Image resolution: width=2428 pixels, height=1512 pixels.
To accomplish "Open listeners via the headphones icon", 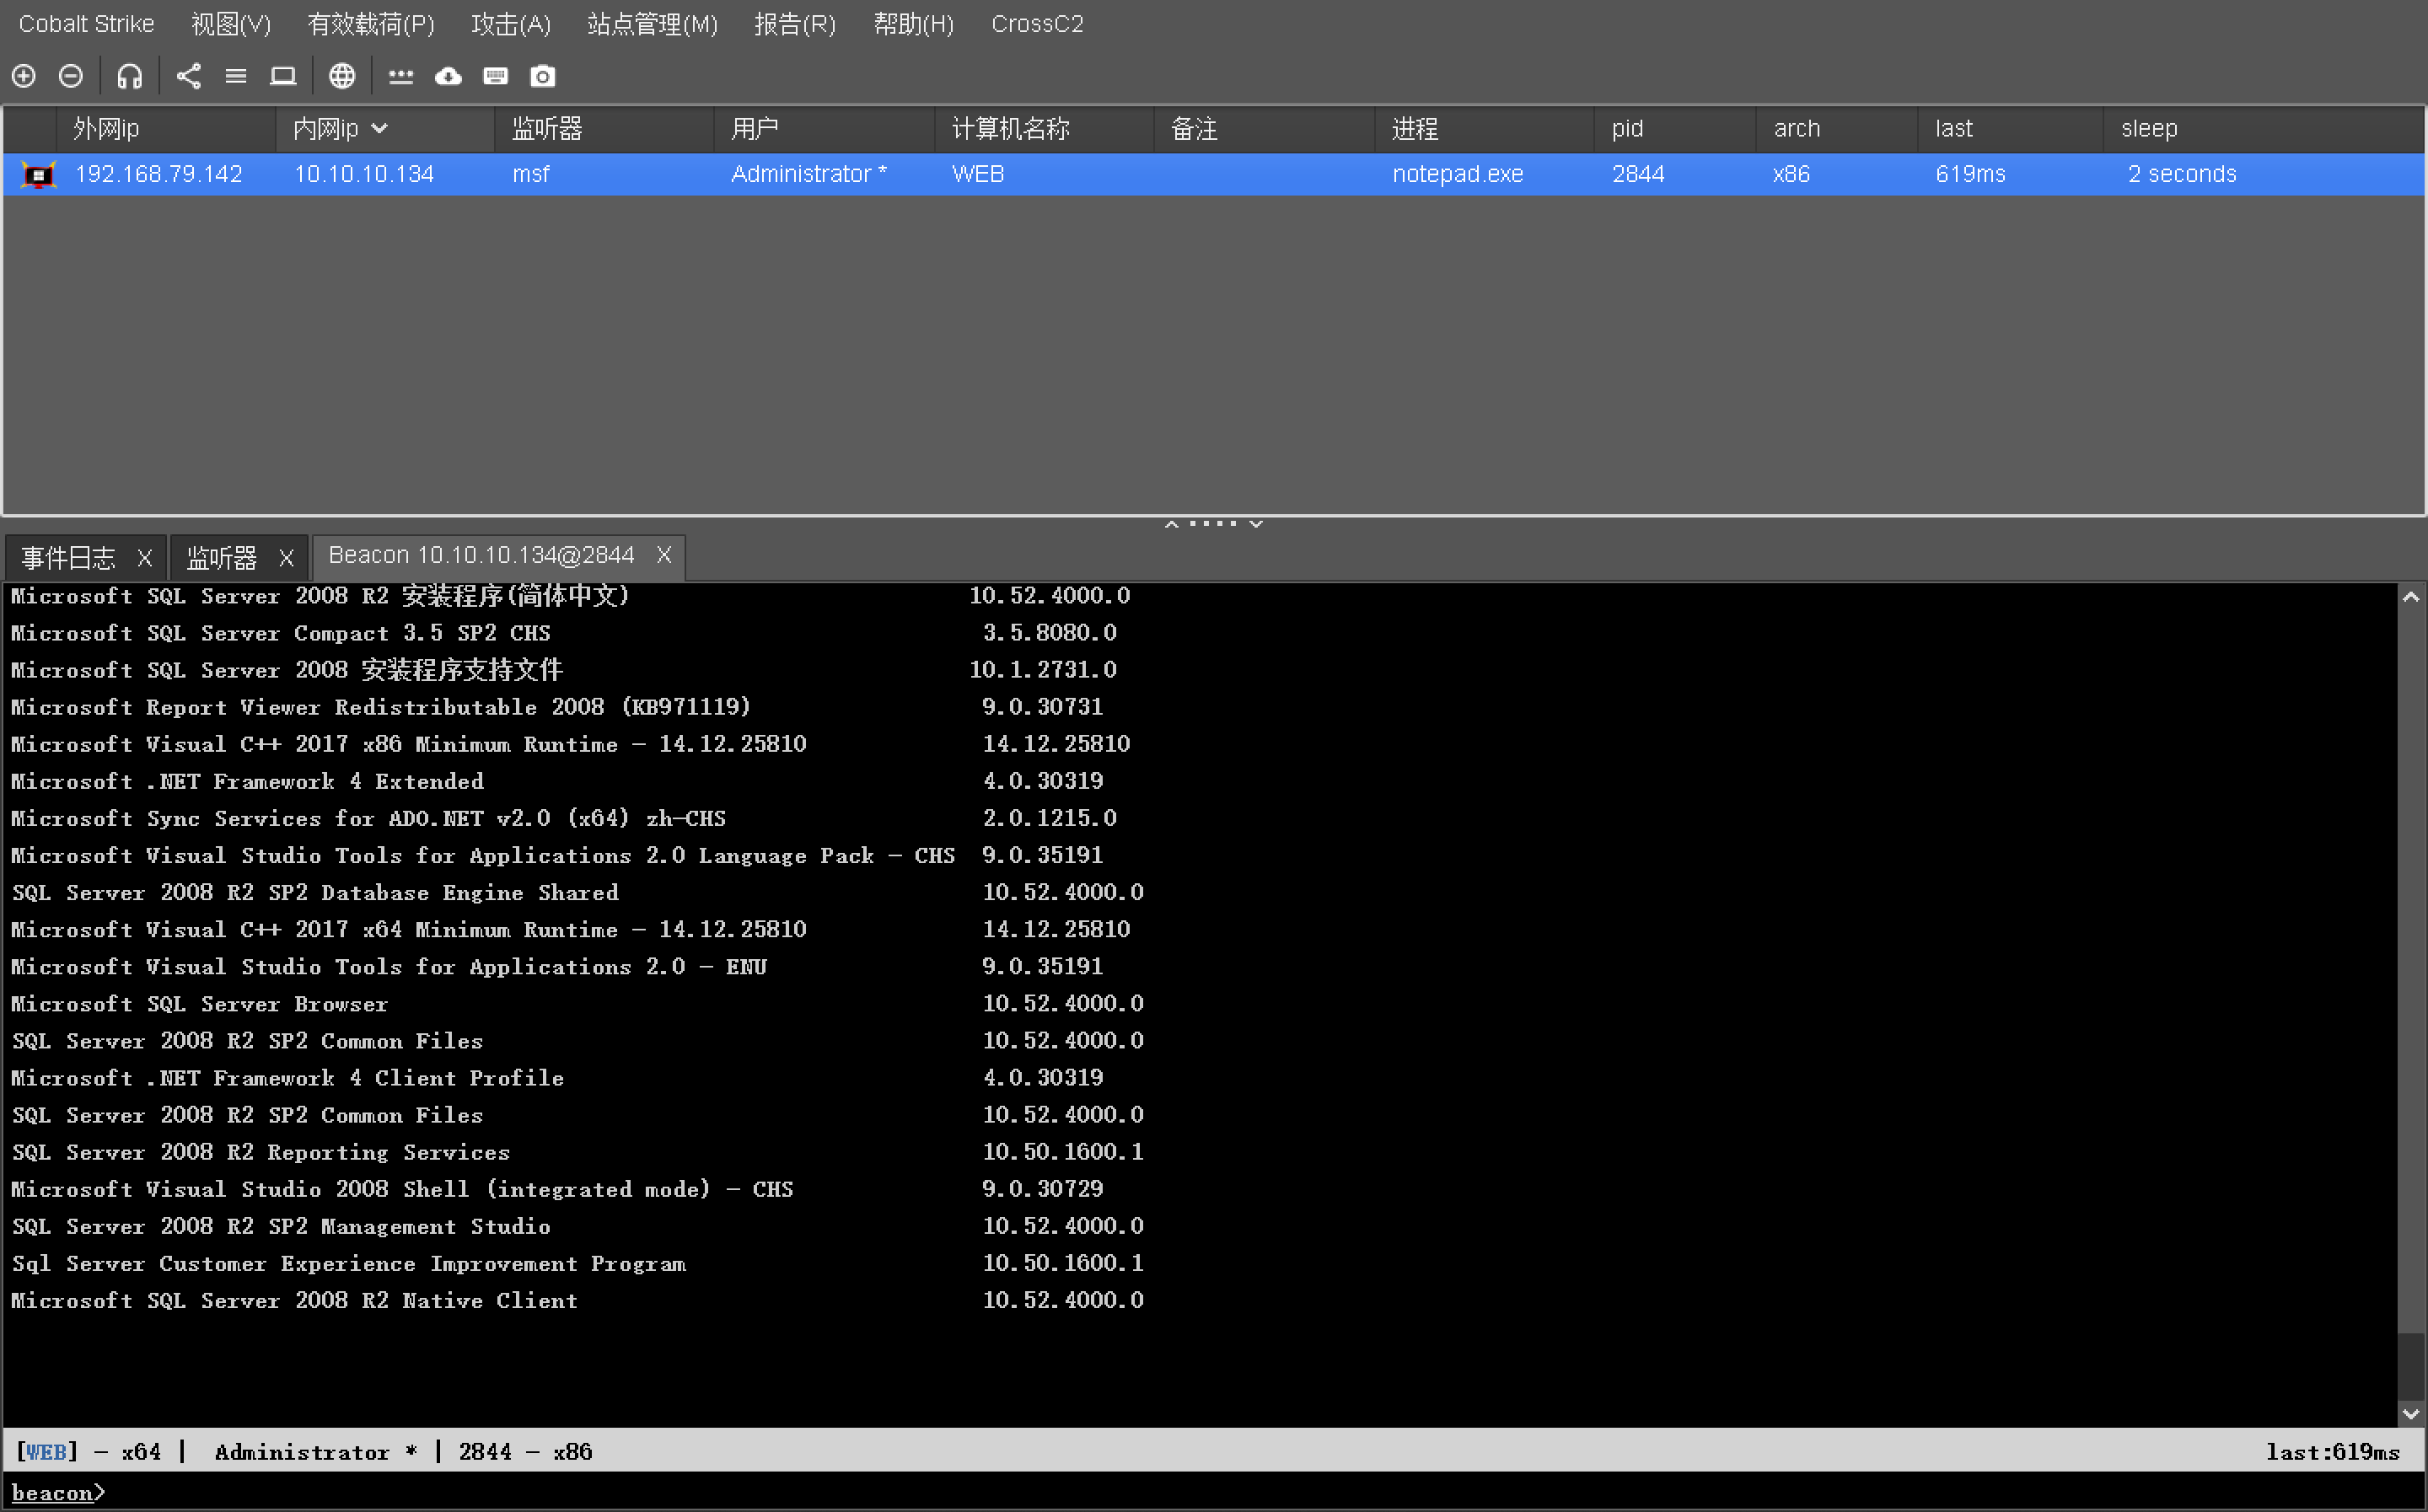I will click(130, 76).
